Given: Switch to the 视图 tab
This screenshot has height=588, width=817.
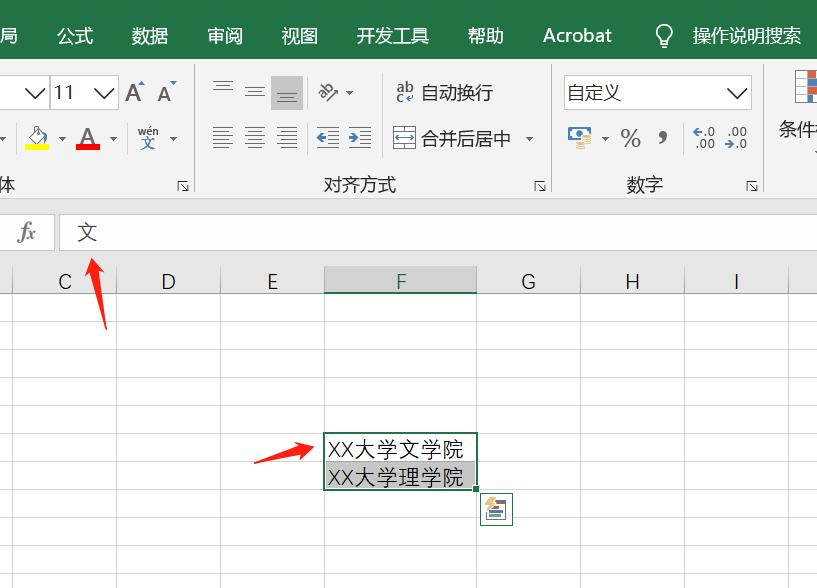Looking at the screenshot, I should [300, 36].
